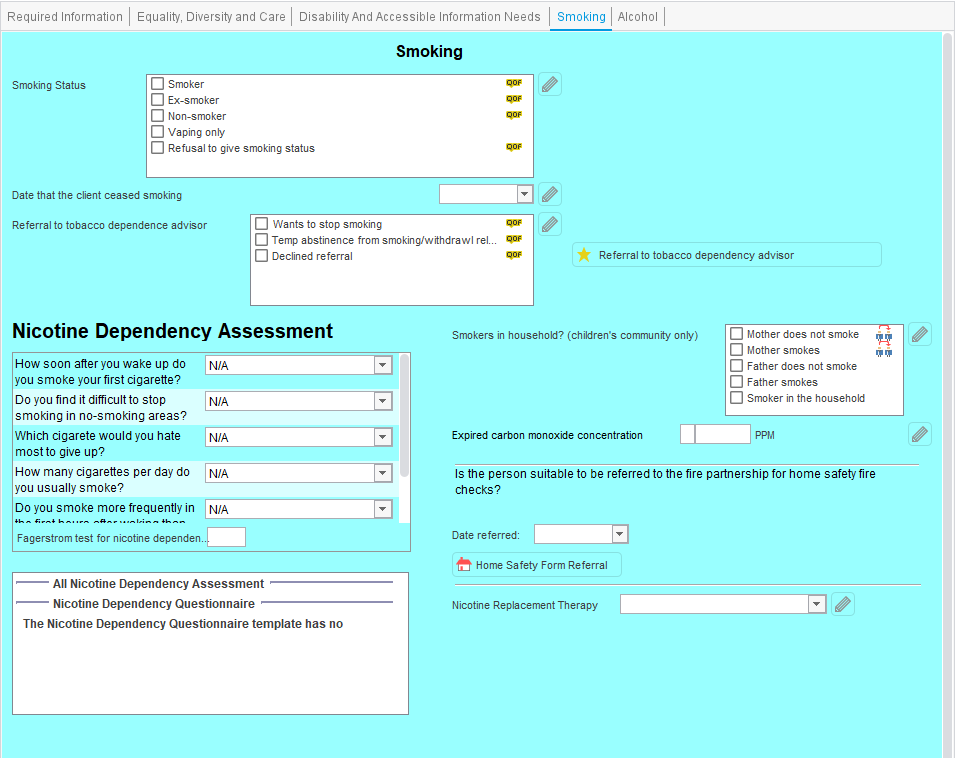Click All Nicotine Dependency Assessment heading
Image resolution: width=955 pixels, height=758 pixels.
158,583
